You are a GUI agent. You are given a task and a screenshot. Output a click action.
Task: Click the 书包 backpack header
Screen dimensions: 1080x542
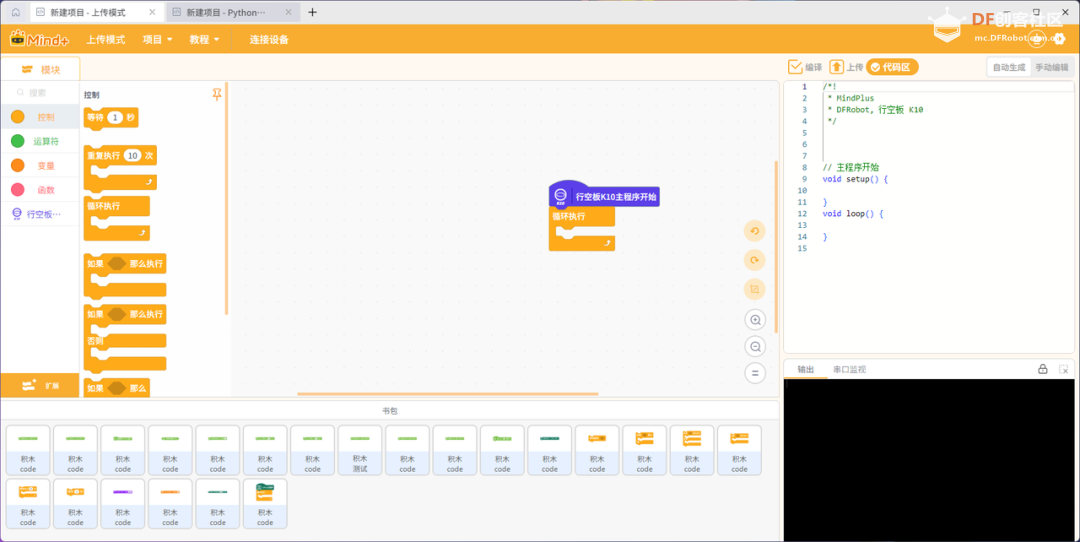[x=390, y=410]
